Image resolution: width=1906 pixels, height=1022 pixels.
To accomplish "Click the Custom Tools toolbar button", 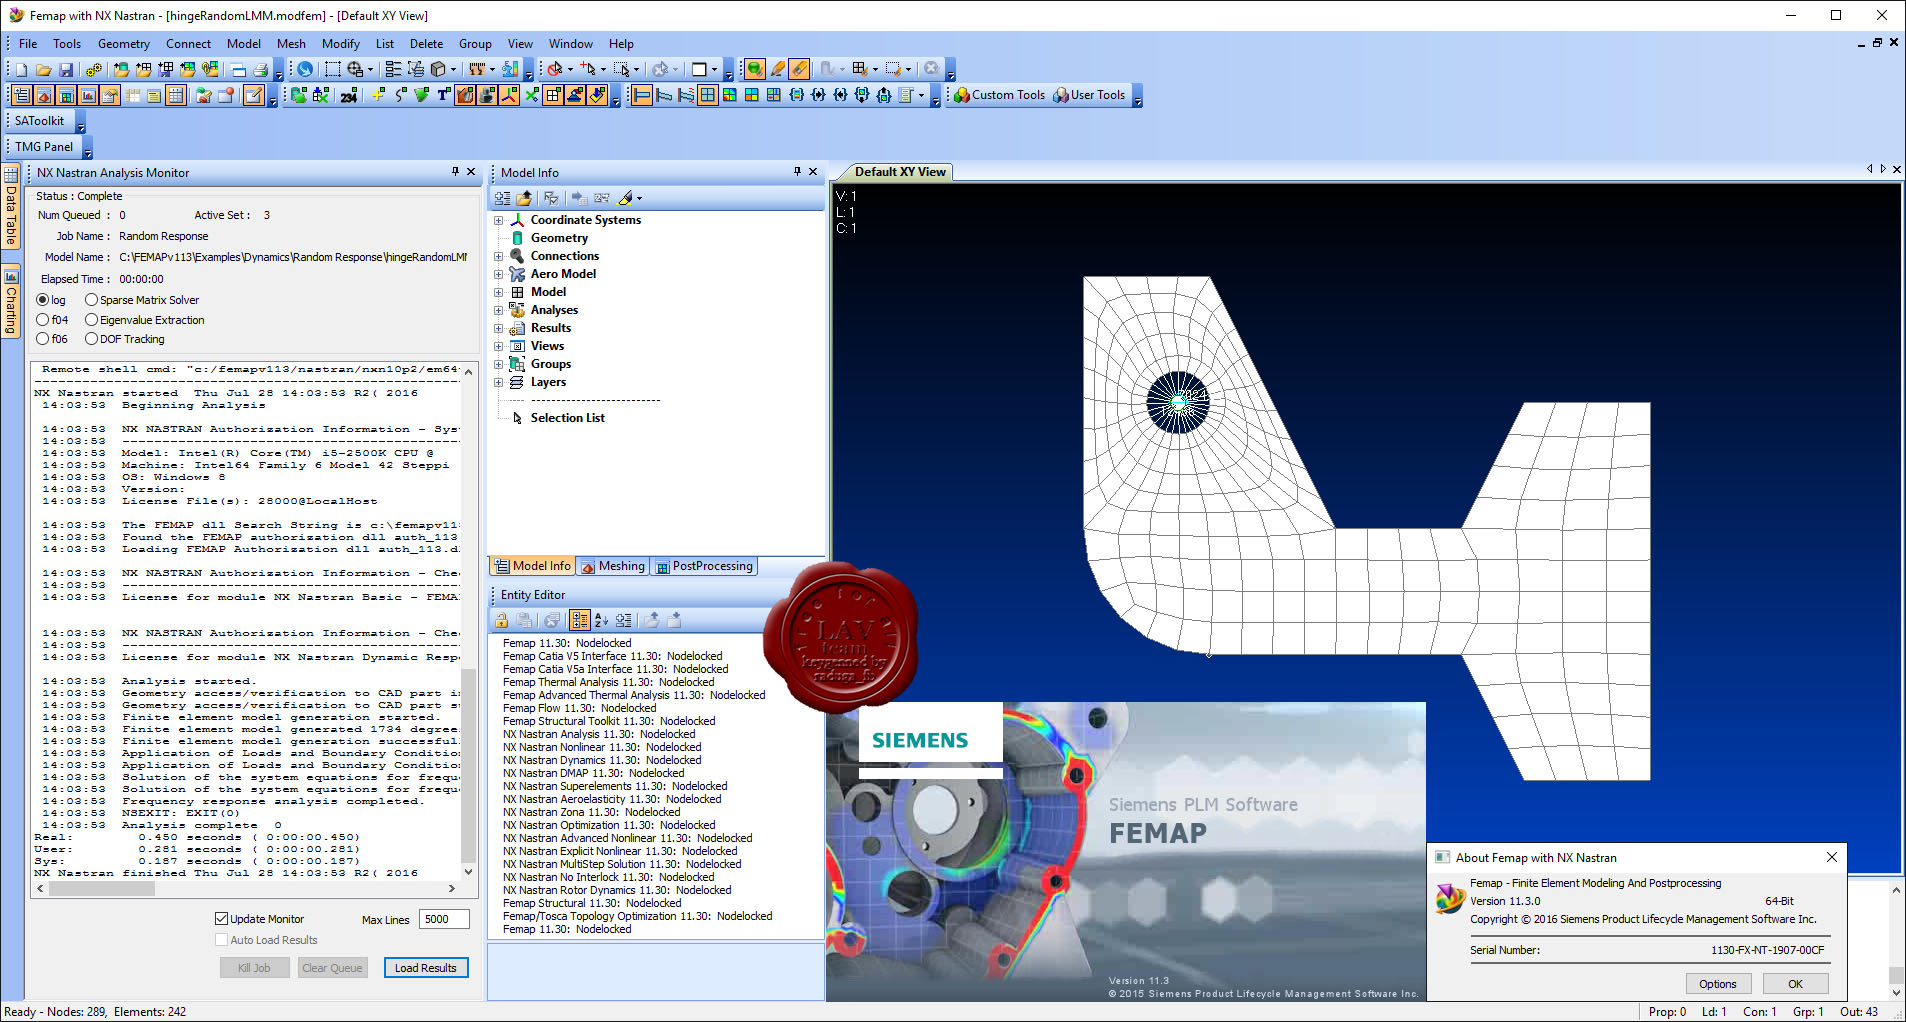I will tap(998, 95).
